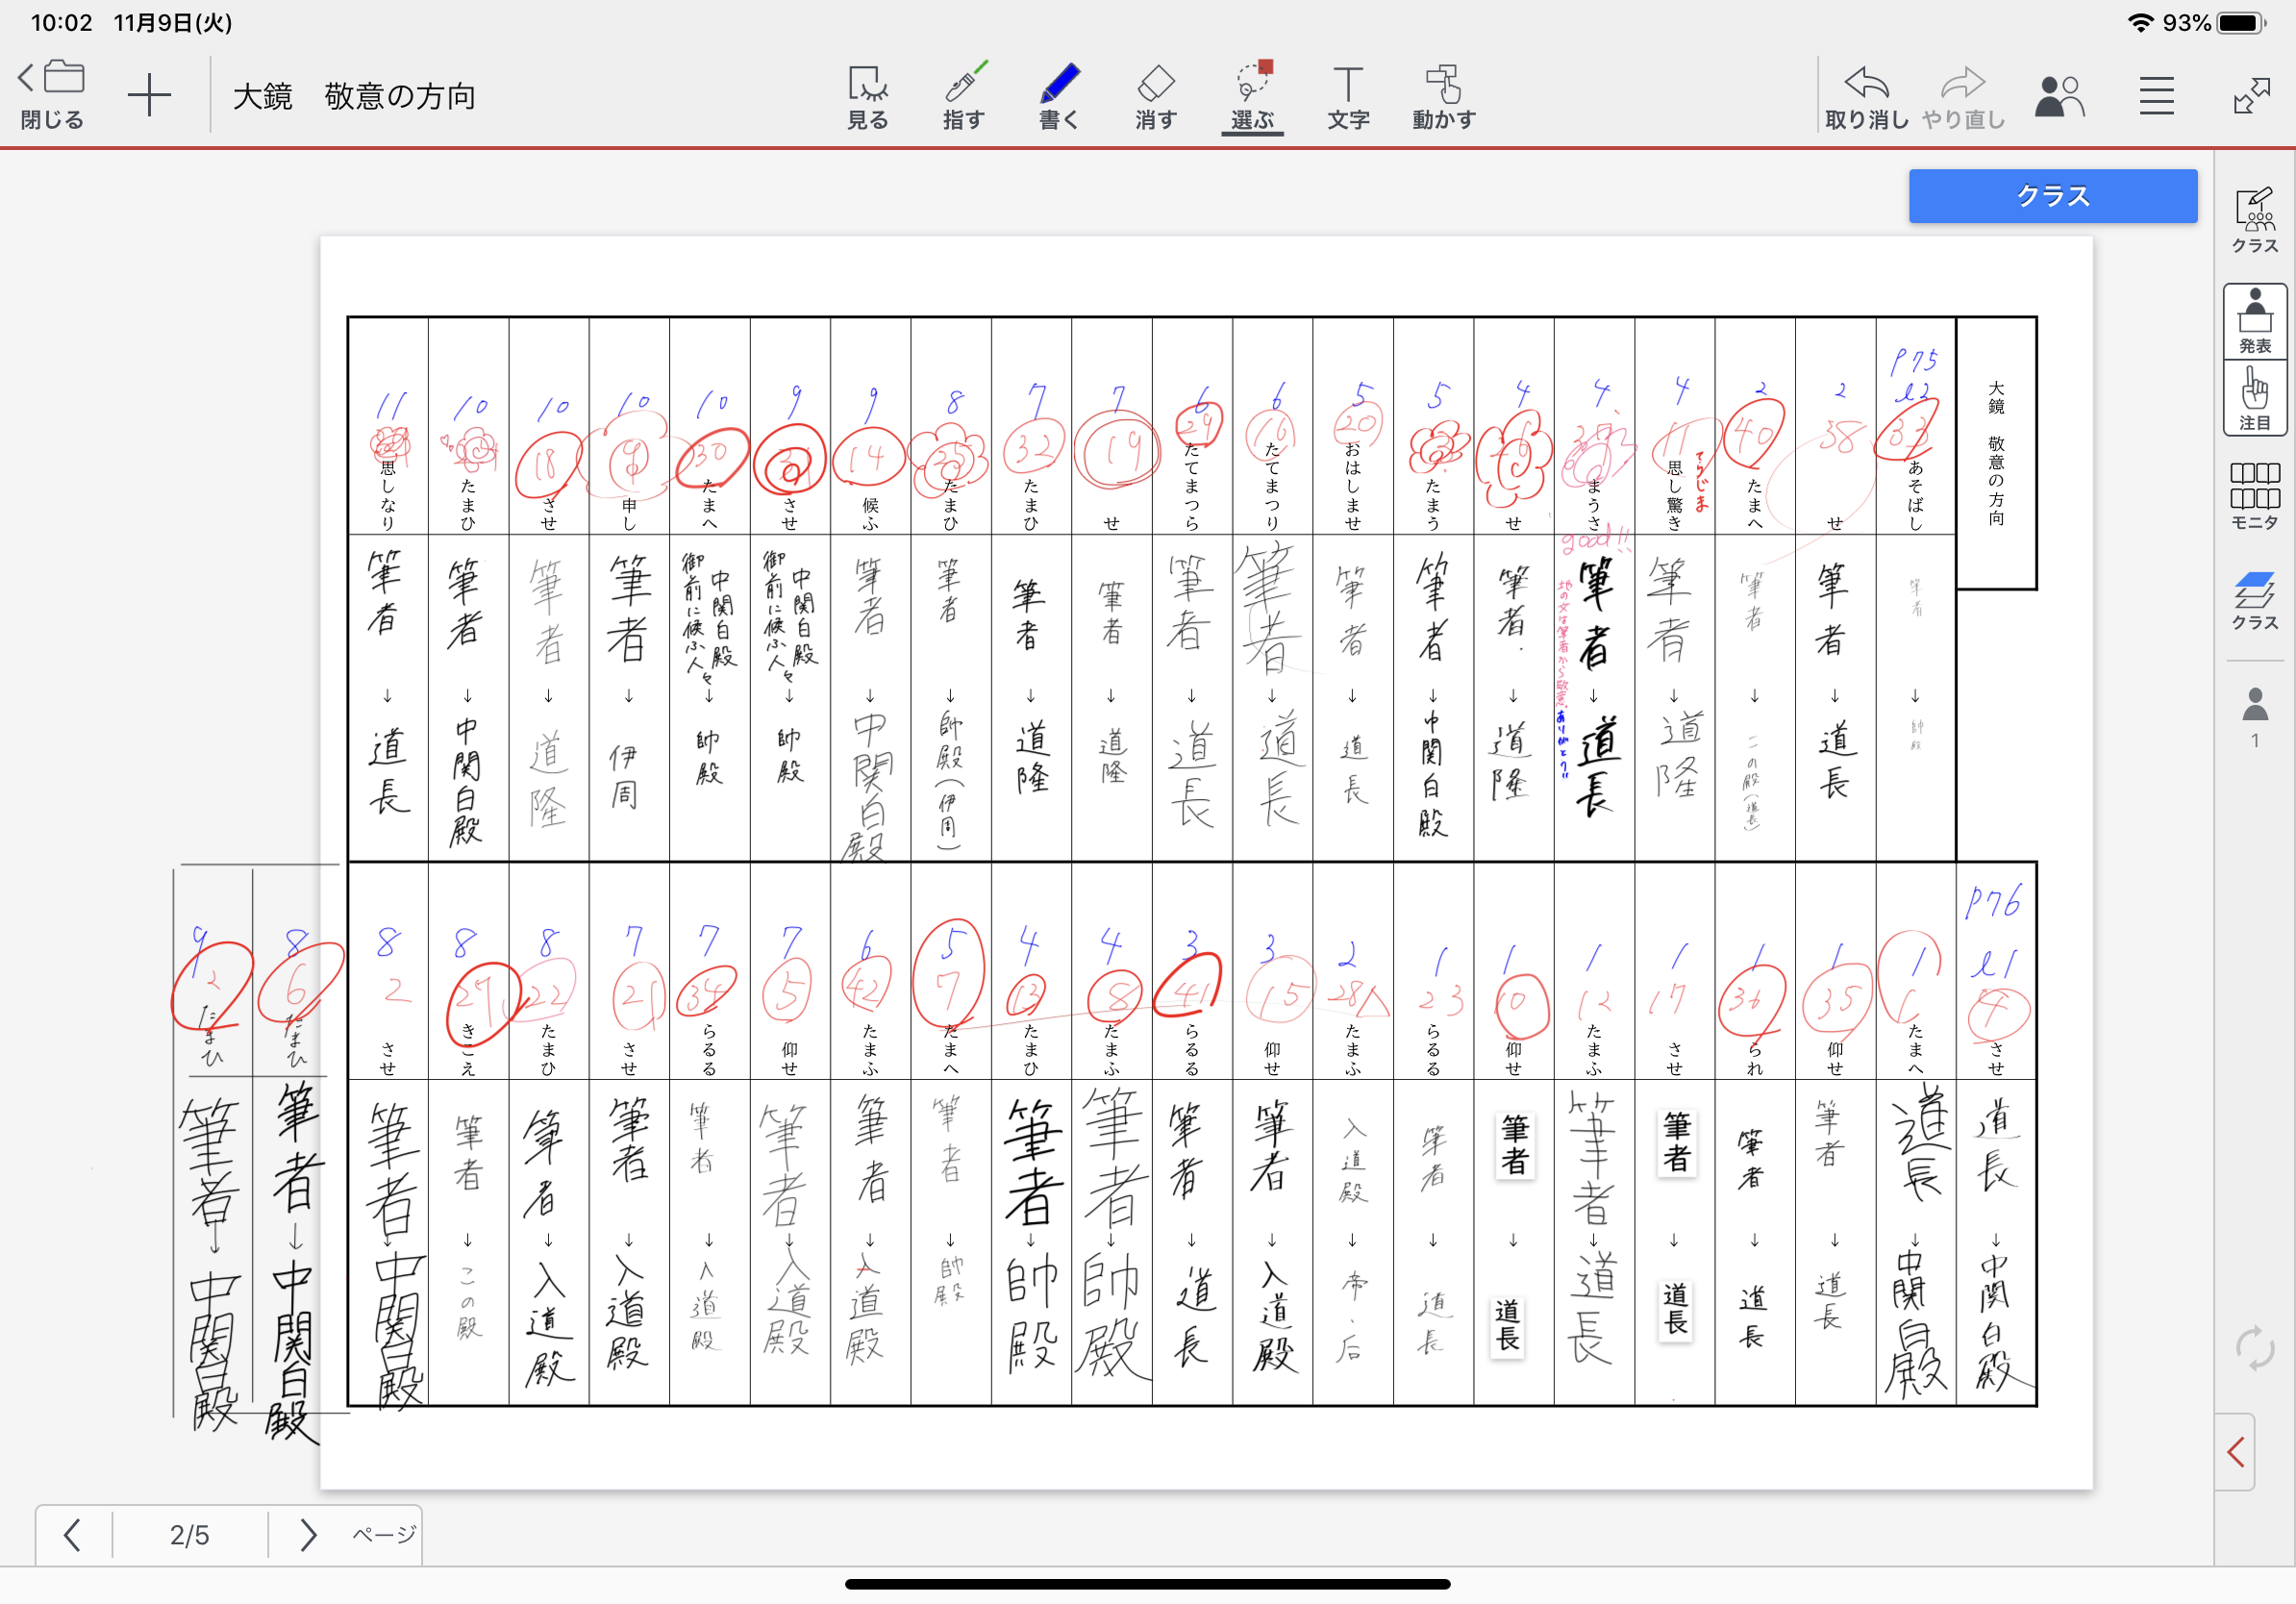This screenshot has height=1604, width=2296.
Task: Add a new page with the plus icon
Action: (x=149, y=97)
